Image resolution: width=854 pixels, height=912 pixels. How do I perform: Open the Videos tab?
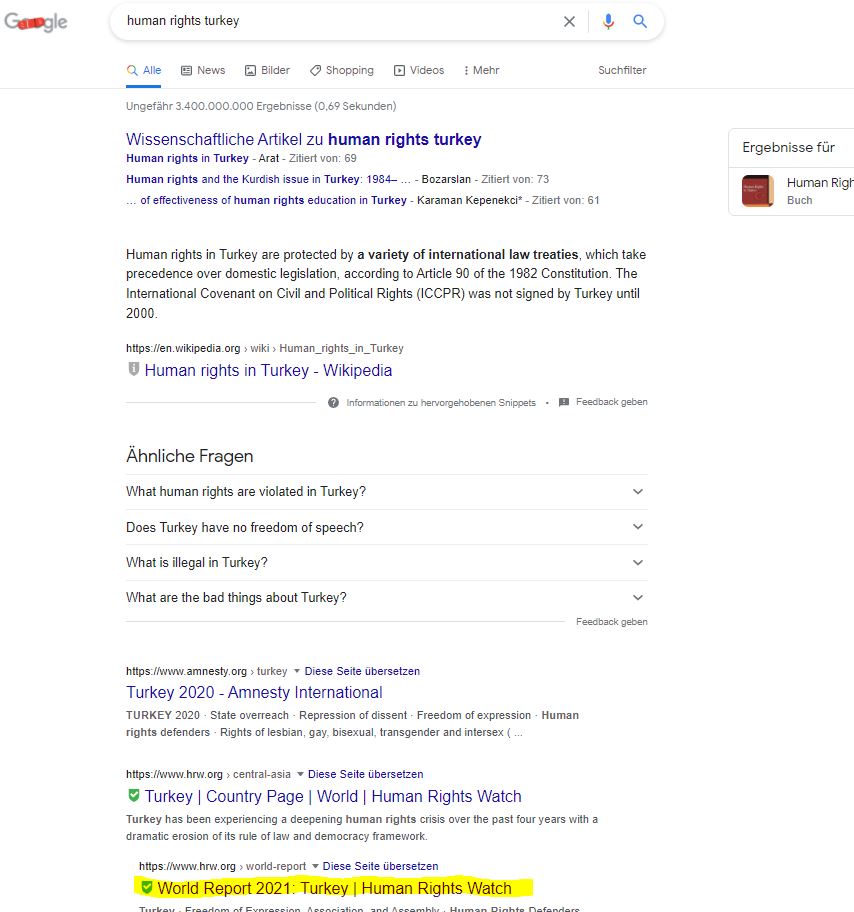pos(419,70)
